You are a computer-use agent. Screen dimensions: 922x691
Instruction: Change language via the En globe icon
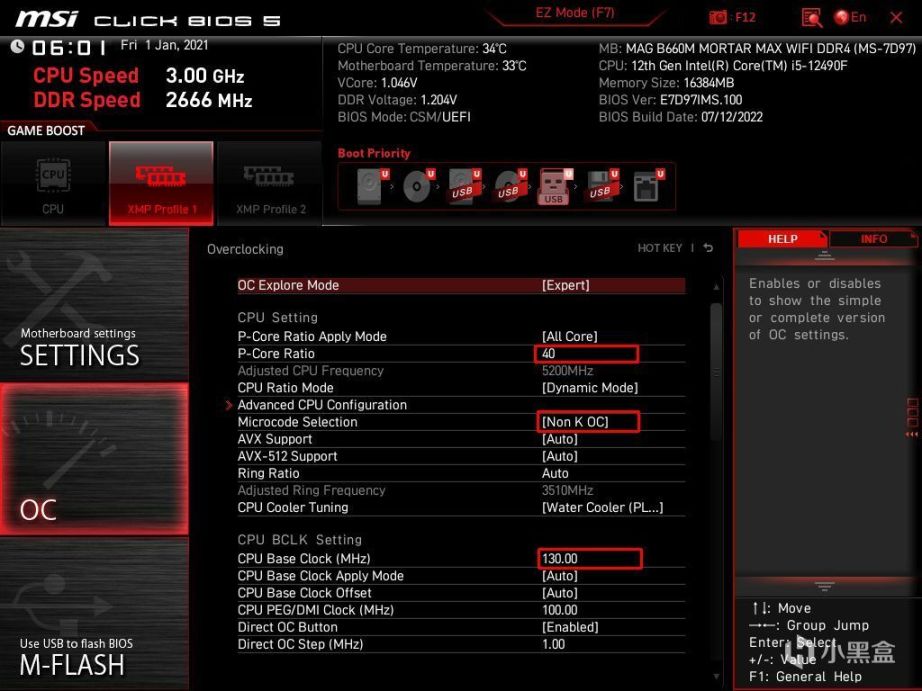click(x=850, y=17)
